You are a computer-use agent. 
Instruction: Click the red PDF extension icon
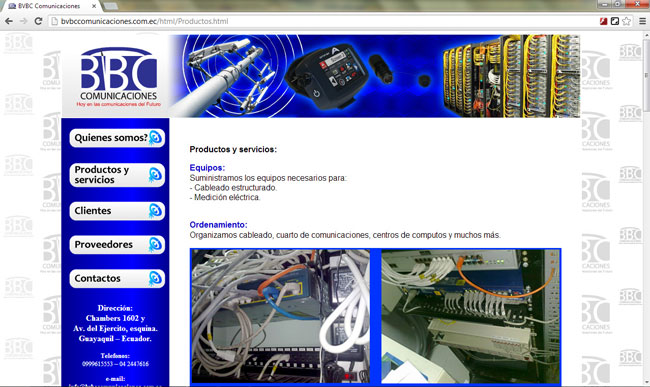pyautogui.click(x=604, y=21)
